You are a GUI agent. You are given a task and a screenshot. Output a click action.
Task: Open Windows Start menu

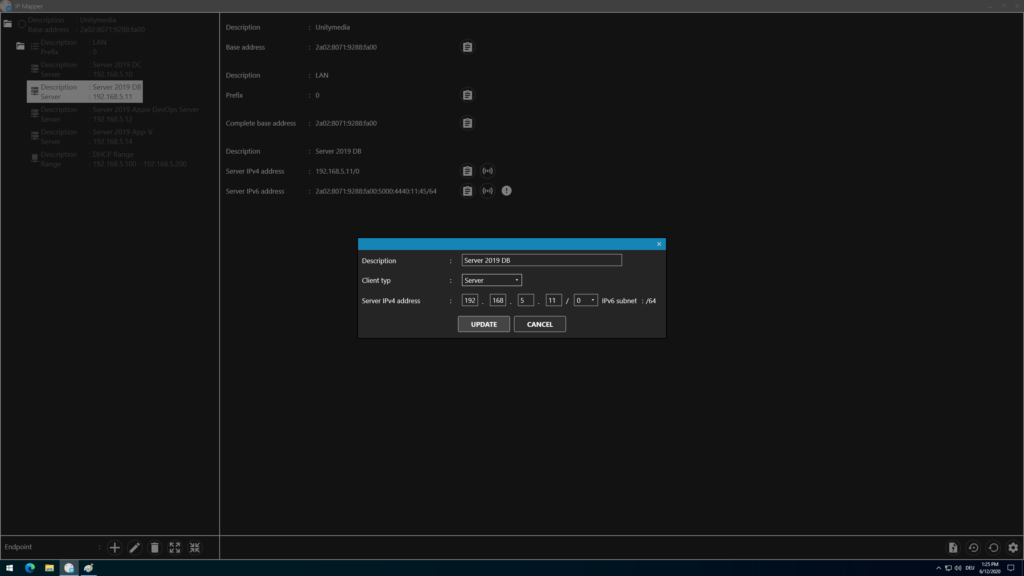[x=9, y=568]
